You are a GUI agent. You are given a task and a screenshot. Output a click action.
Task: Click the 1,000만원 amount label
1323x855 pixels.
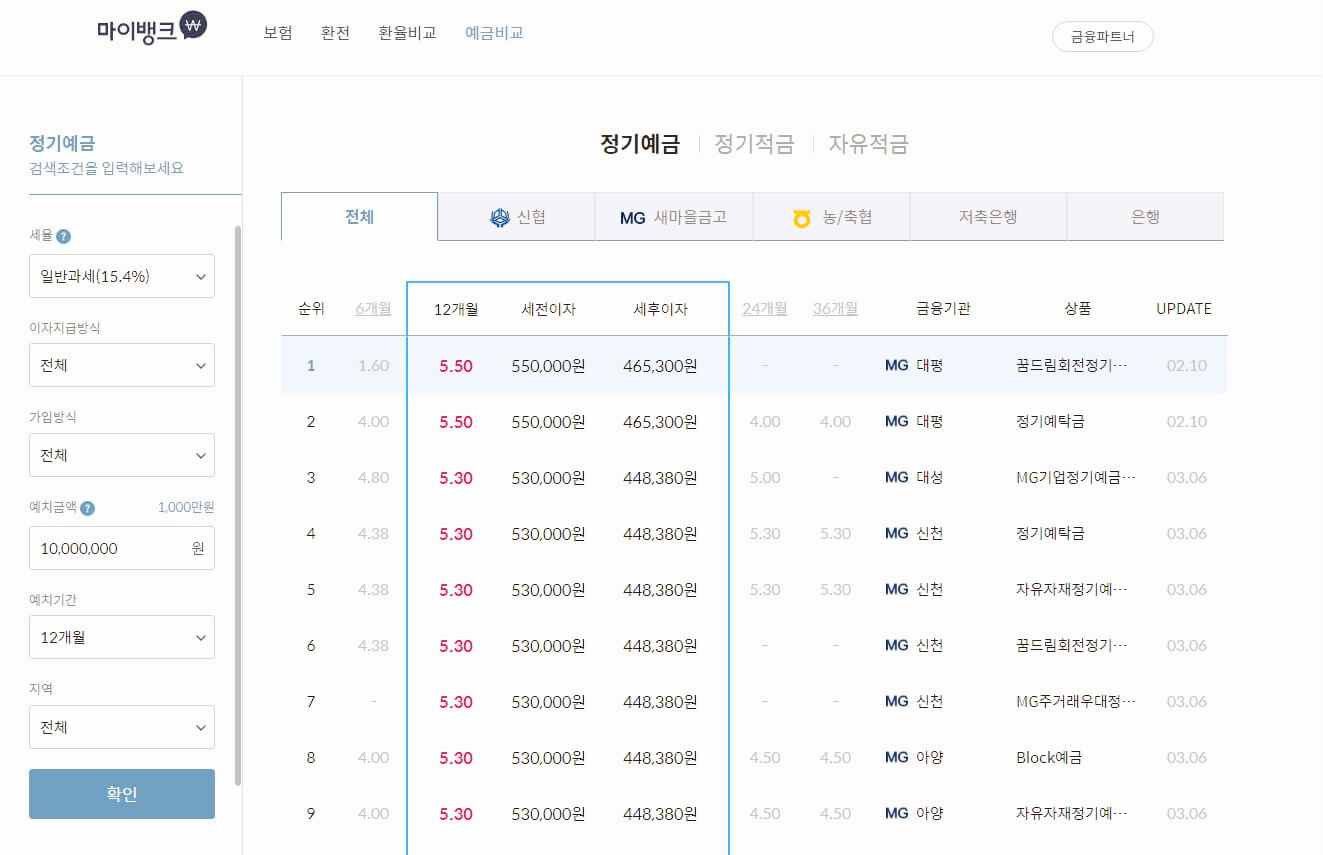pyautogui.click(x=186, y=507)
